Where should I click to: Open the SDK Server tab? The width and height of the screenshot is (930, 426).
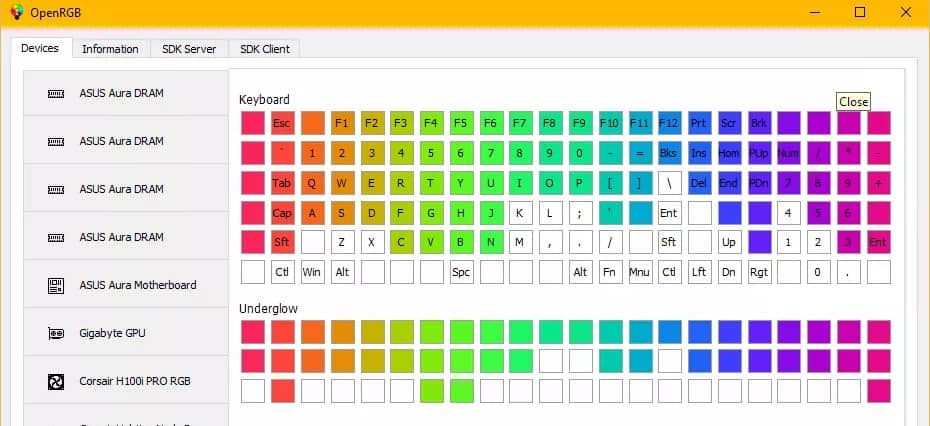tap(189, 49)
